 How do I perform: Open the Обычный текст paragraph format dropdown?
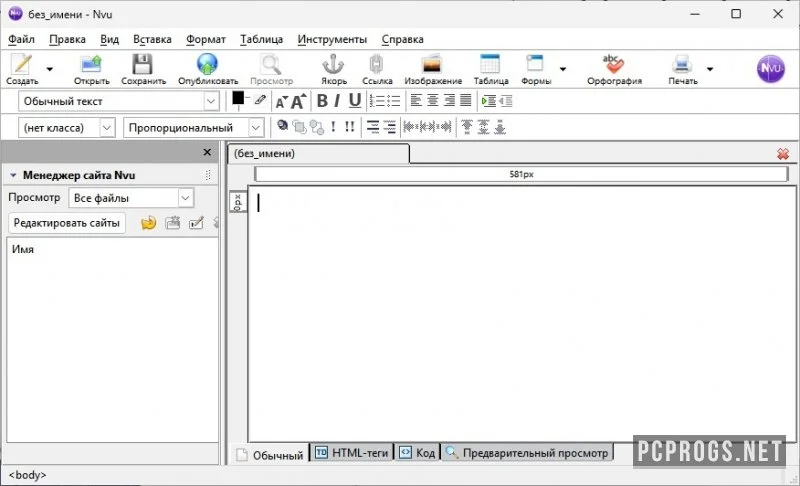(119, 101)
